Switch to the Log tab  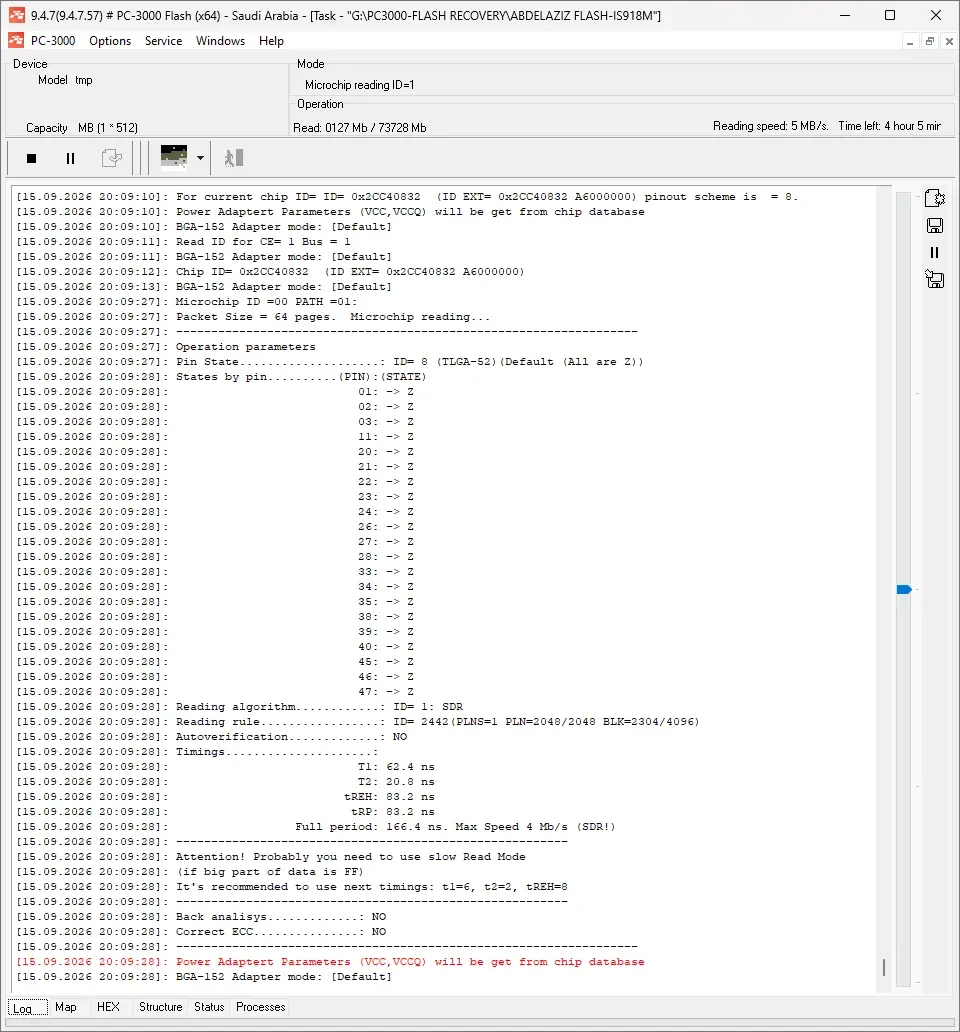click(x=28, y=1008)
